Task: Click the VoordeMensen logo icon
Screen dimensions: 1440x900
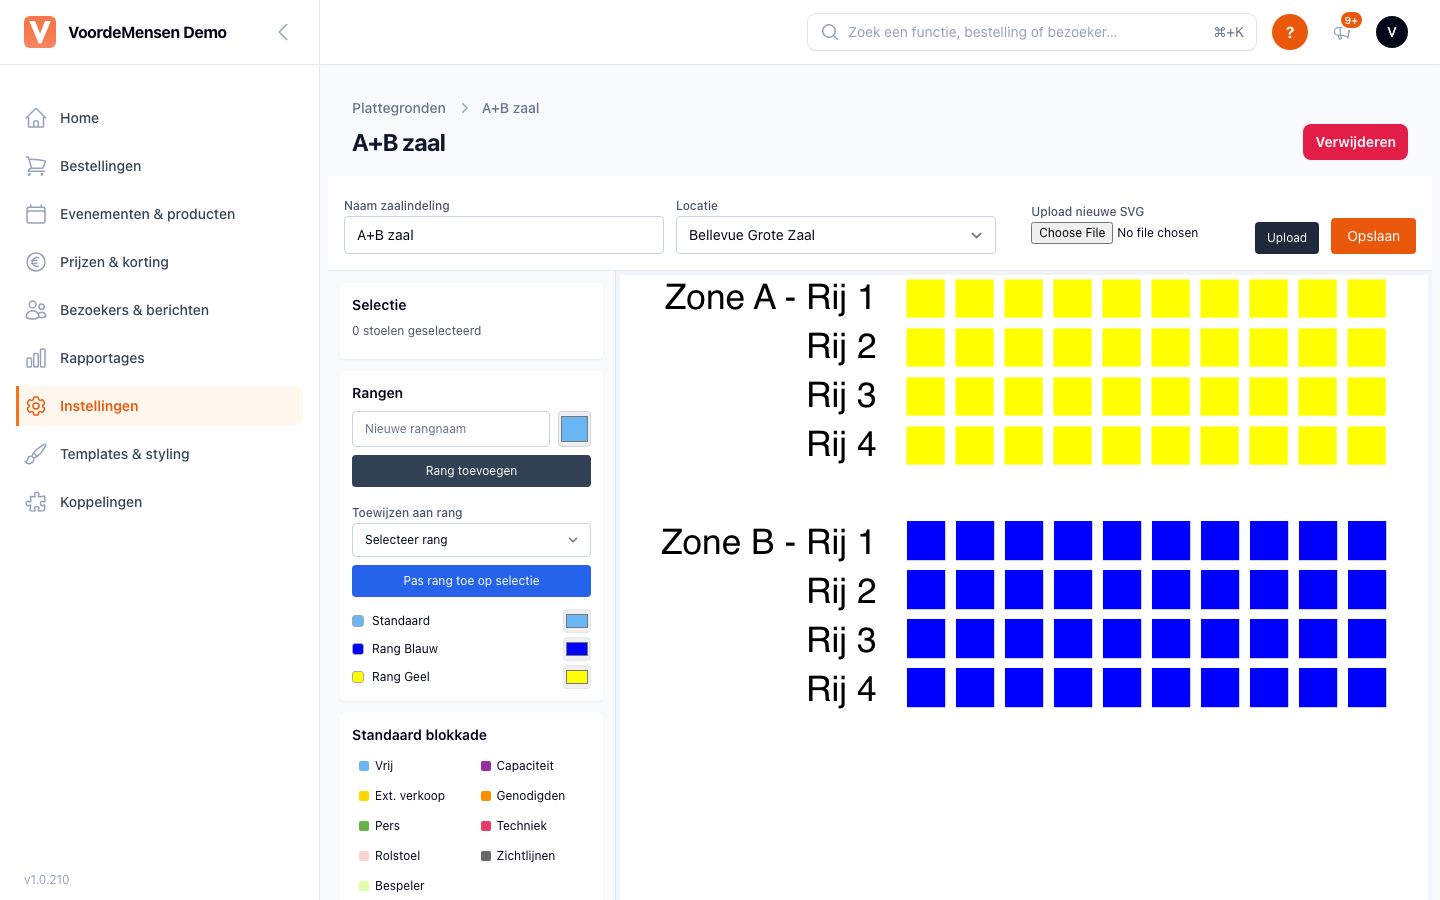Action: point(40,32)
